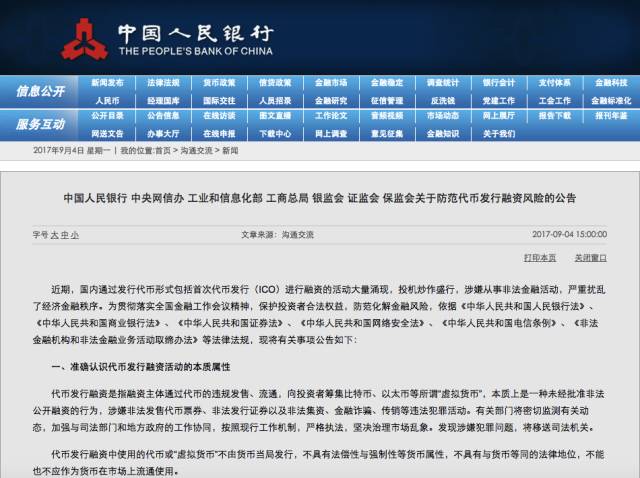Navigate to 金融标准化

click(x=611, y=101)
